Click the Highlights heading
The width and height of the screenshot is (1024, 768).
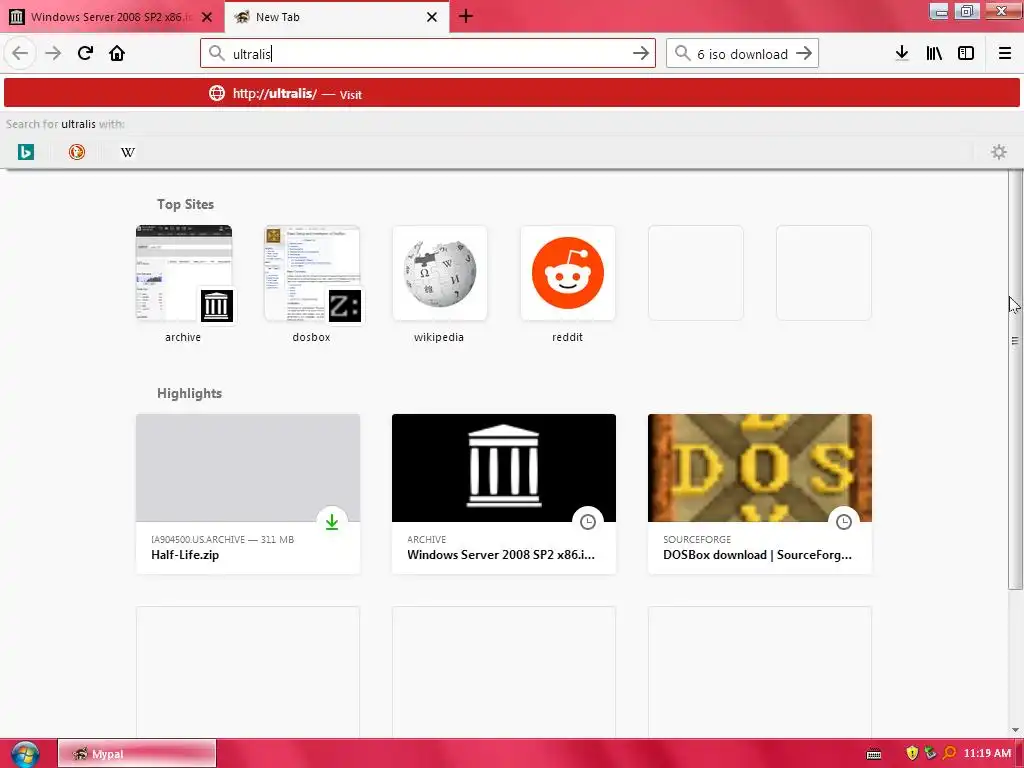189,393
